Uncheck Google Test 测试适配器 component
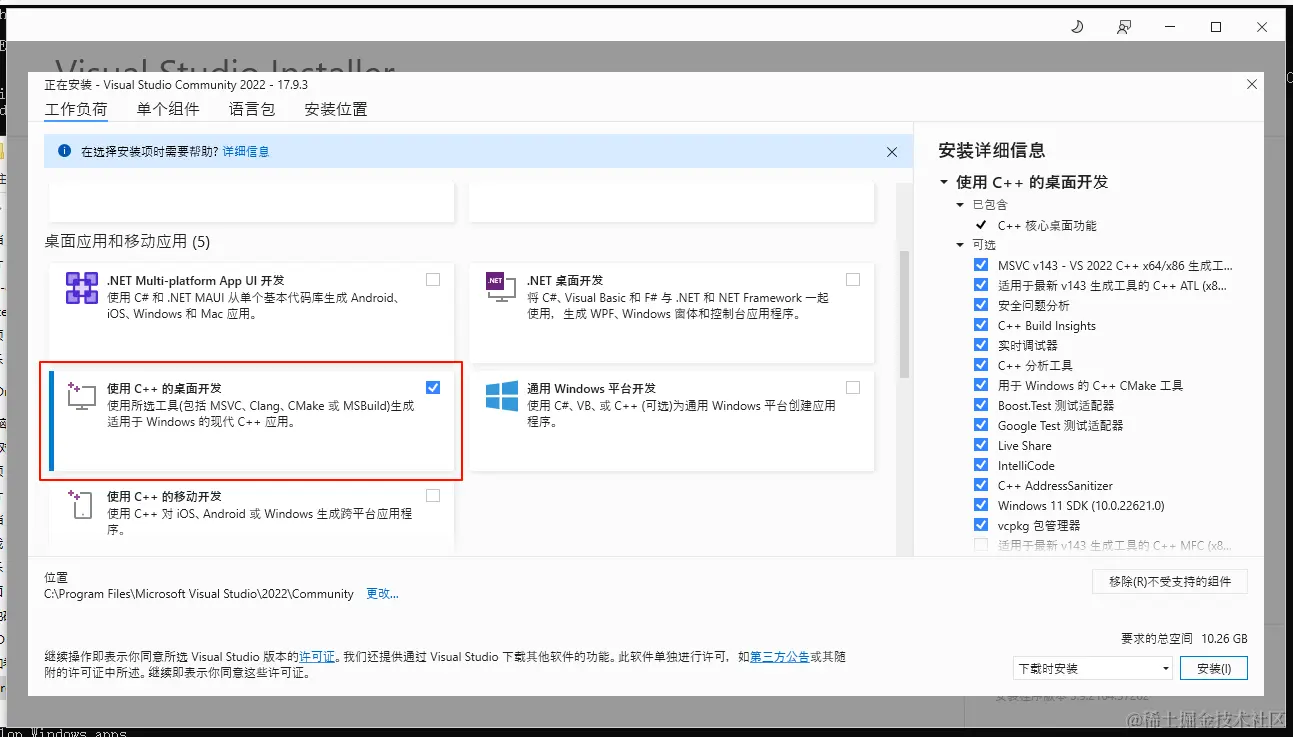The image size is (1293, 737). tap(981, 425)
